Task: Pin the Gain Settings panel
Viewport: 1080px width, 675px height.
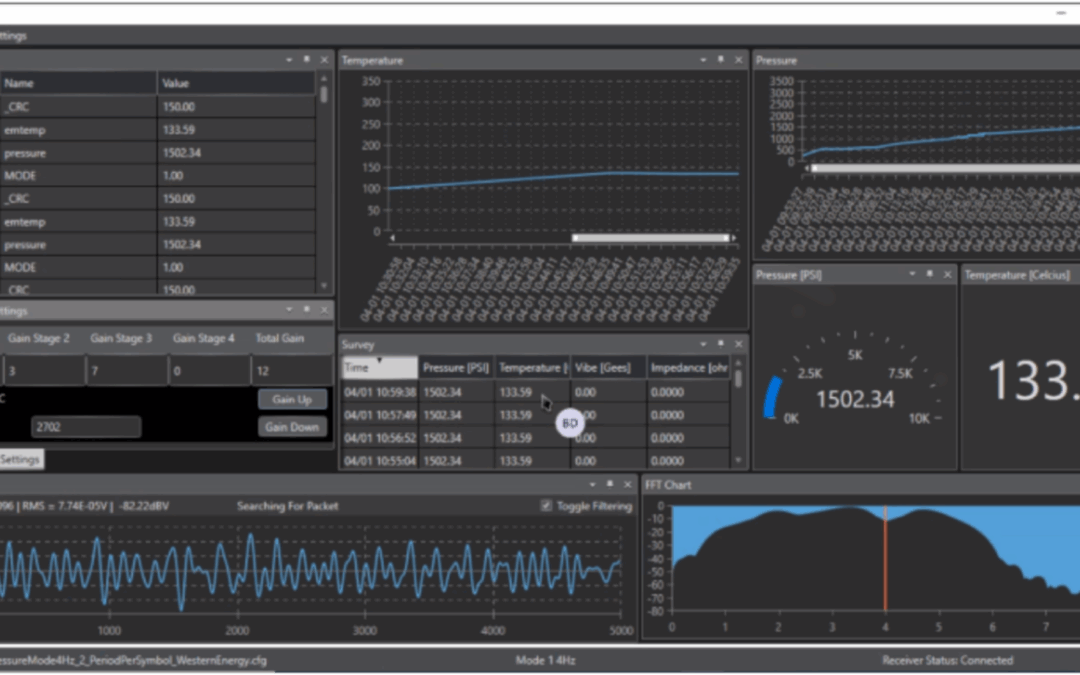Action: (306, 309)
